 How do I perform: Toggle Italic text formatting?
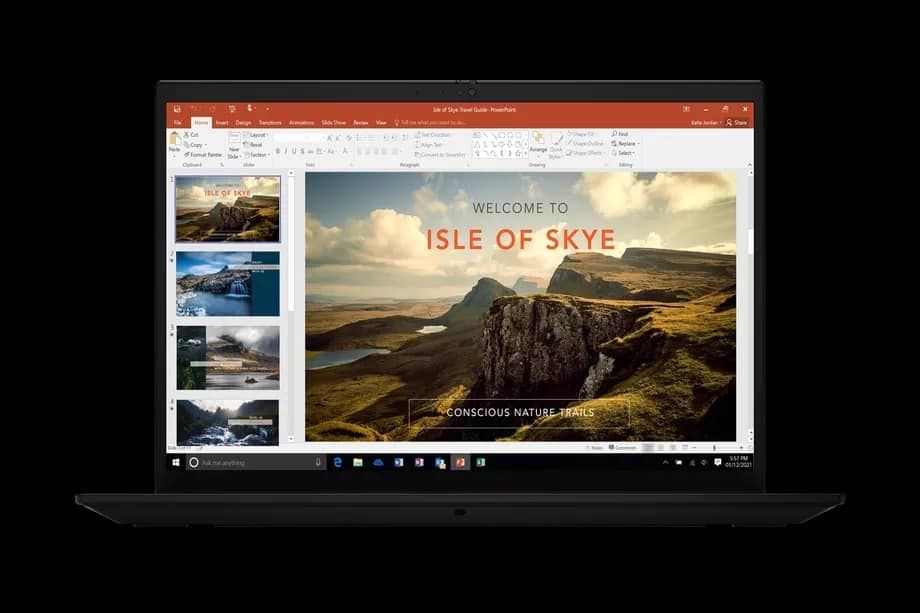(x=287, y=152)
